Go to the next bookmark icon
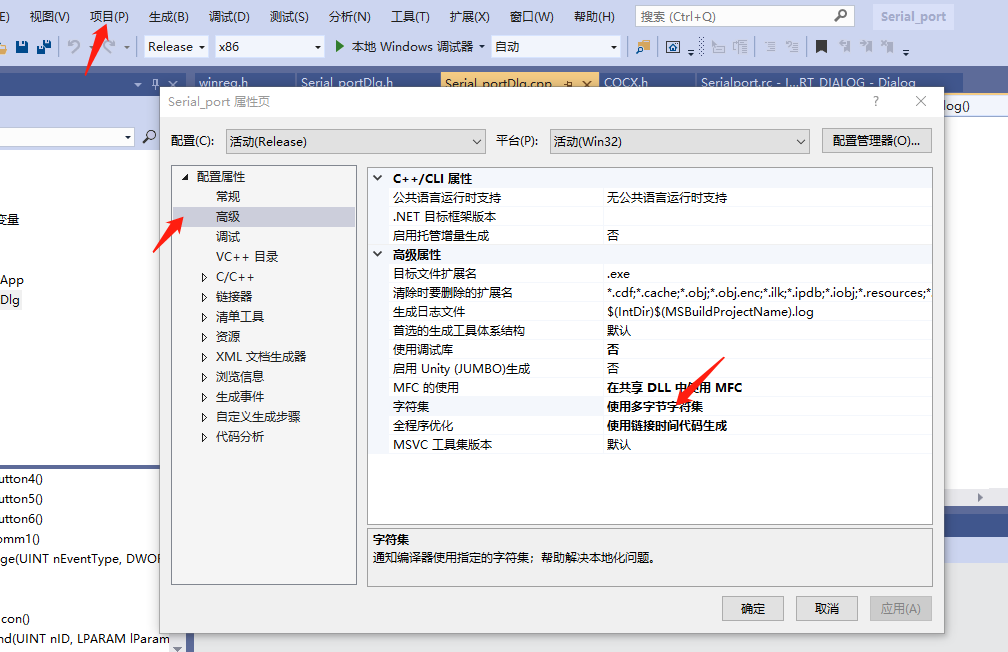Screen dimensions: 1008x652 [x=866, y=46]
